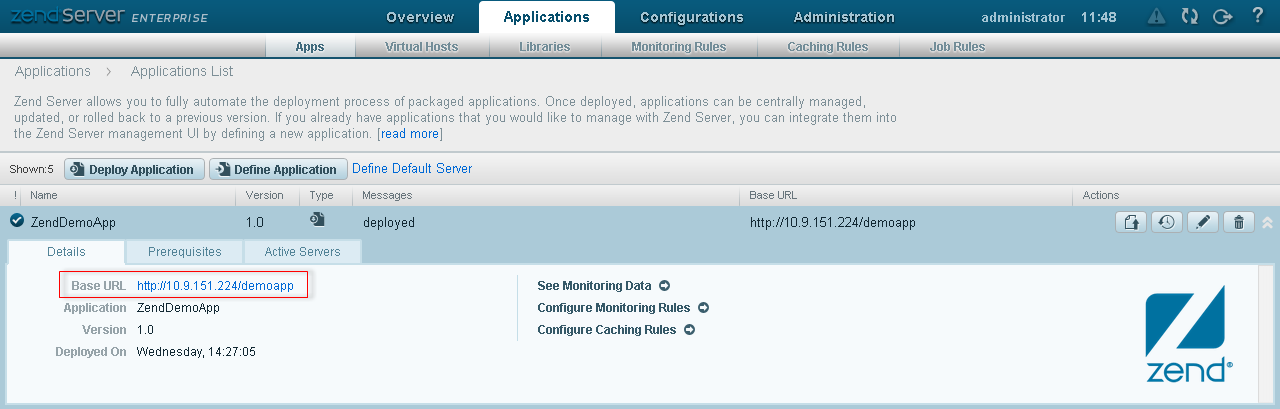Click rollback history icon for ZendDemoApp
The height and width of the screenshot is (409, 1280).
tap(1167, 223)
